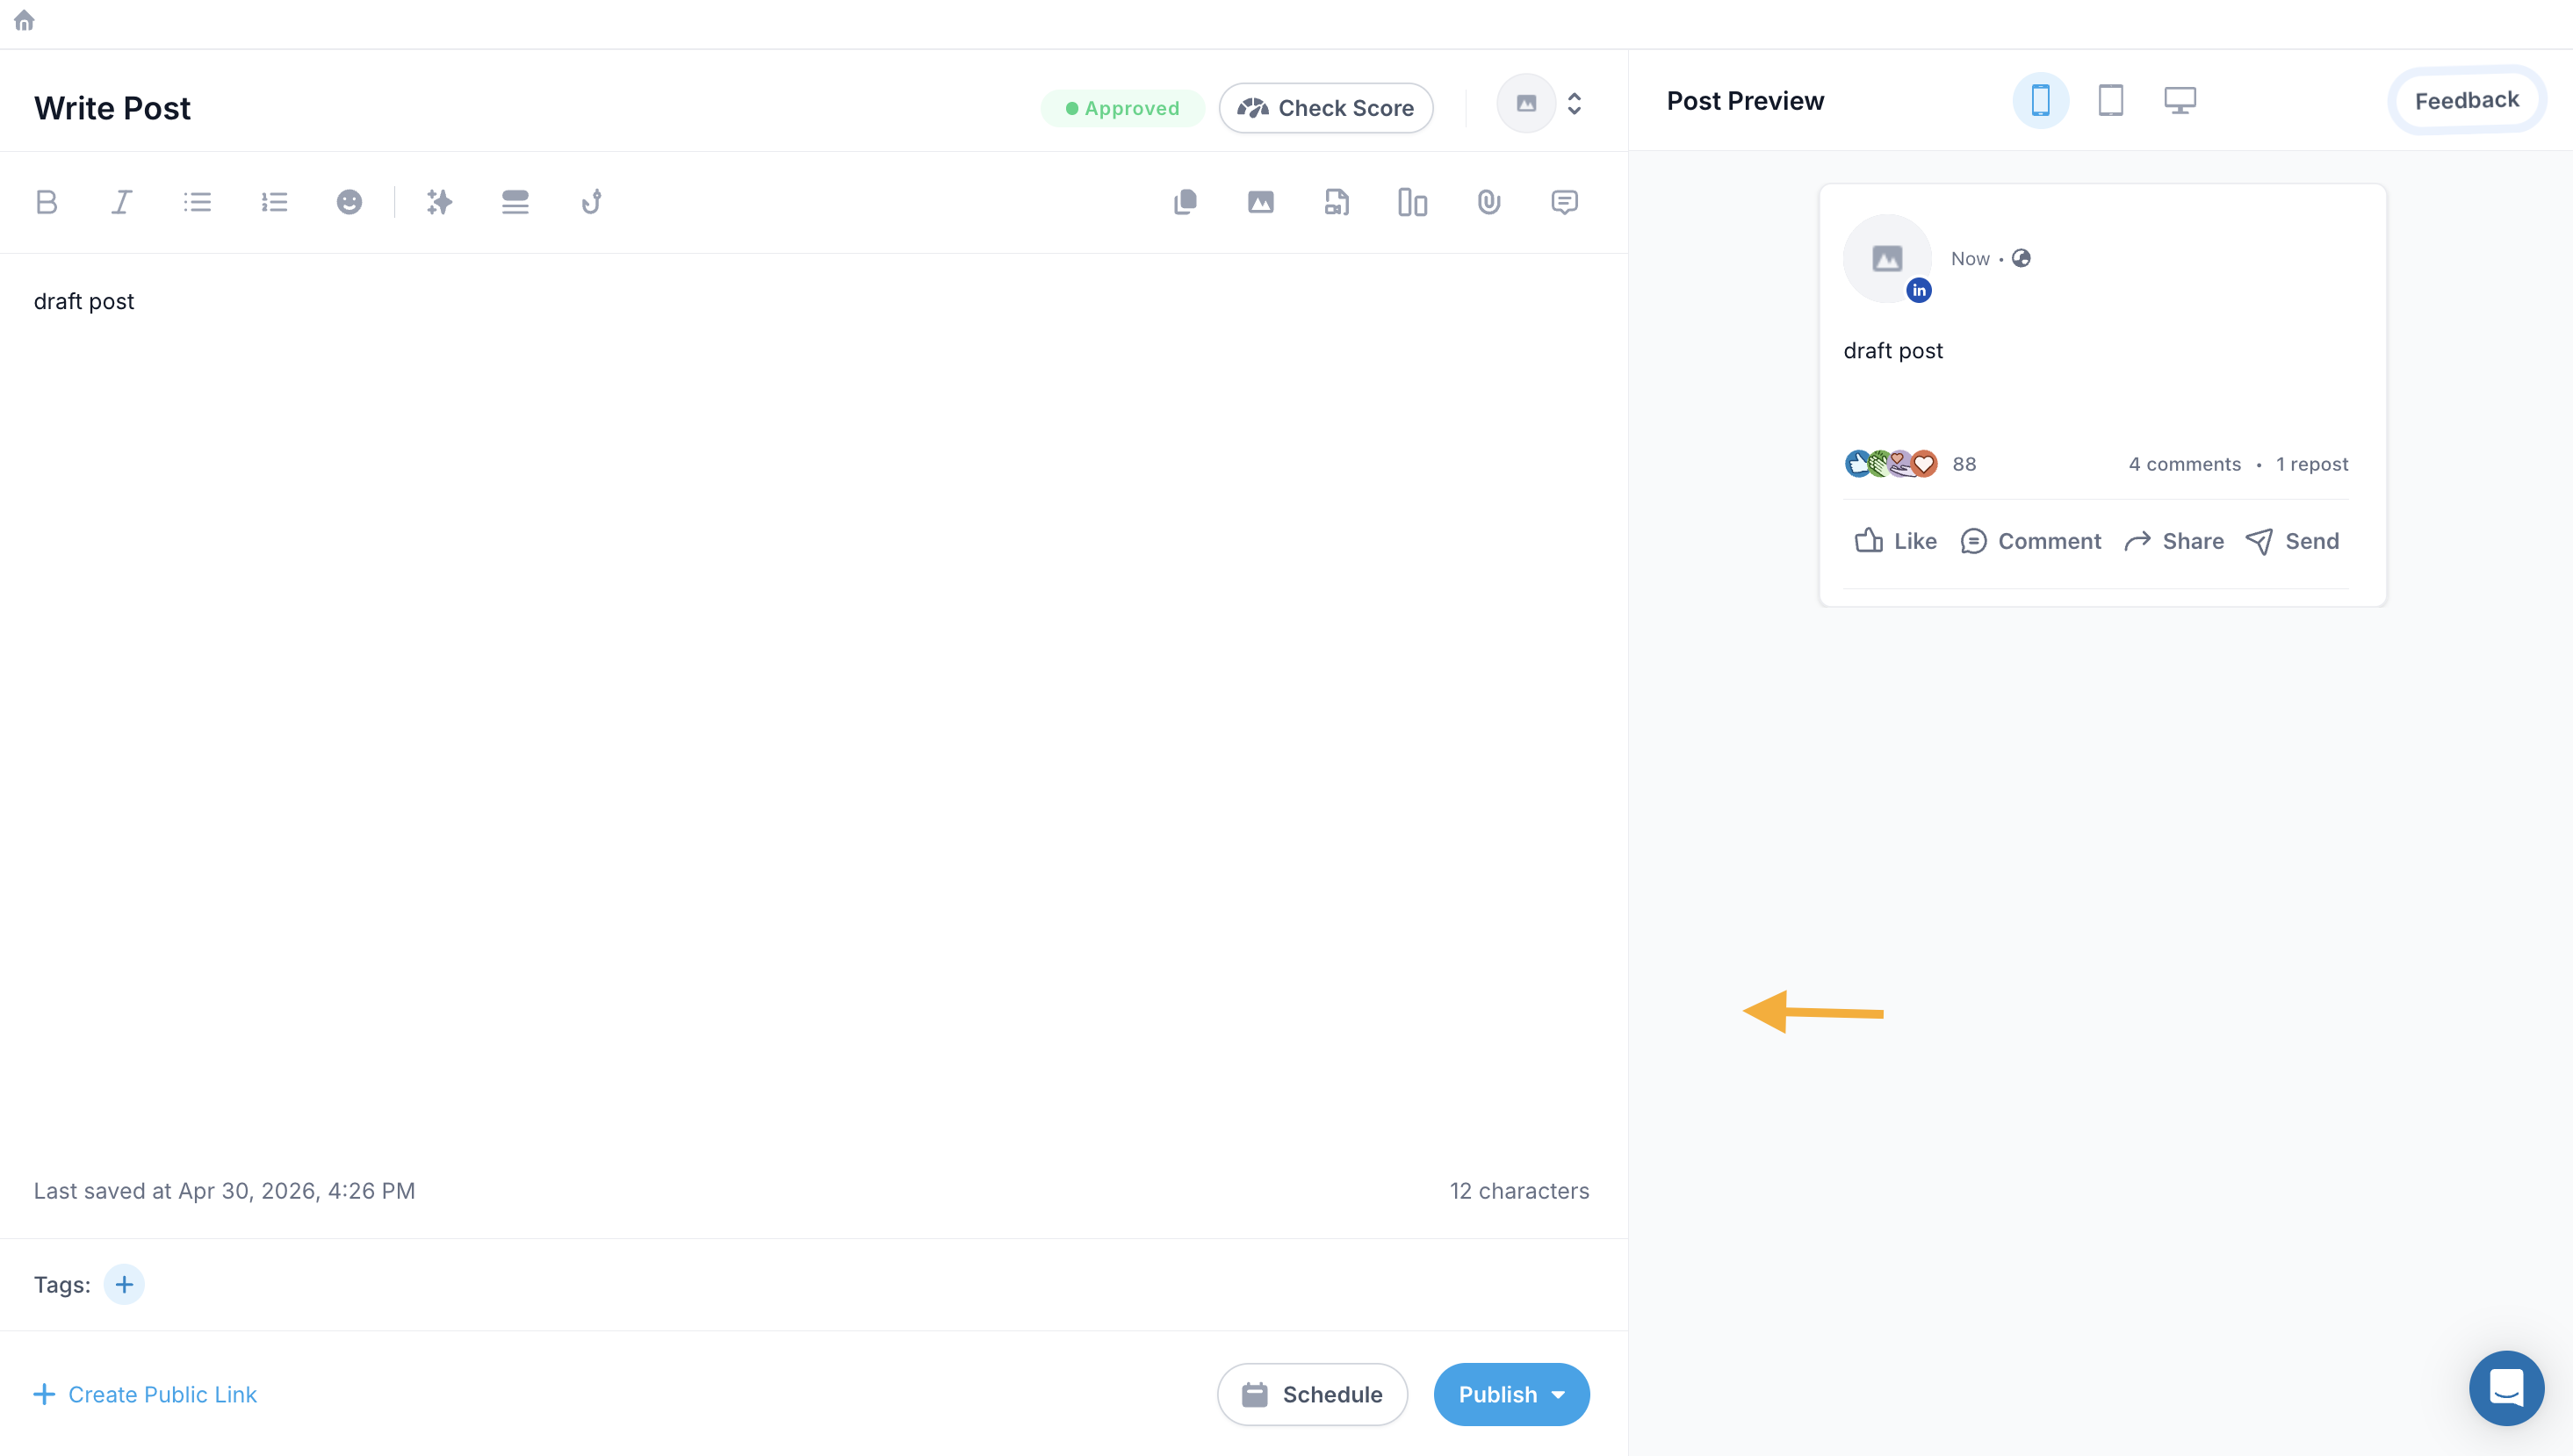Open the account selector chevrons
This screenshot has height=1456, width=2573.
coord(1575,104)
